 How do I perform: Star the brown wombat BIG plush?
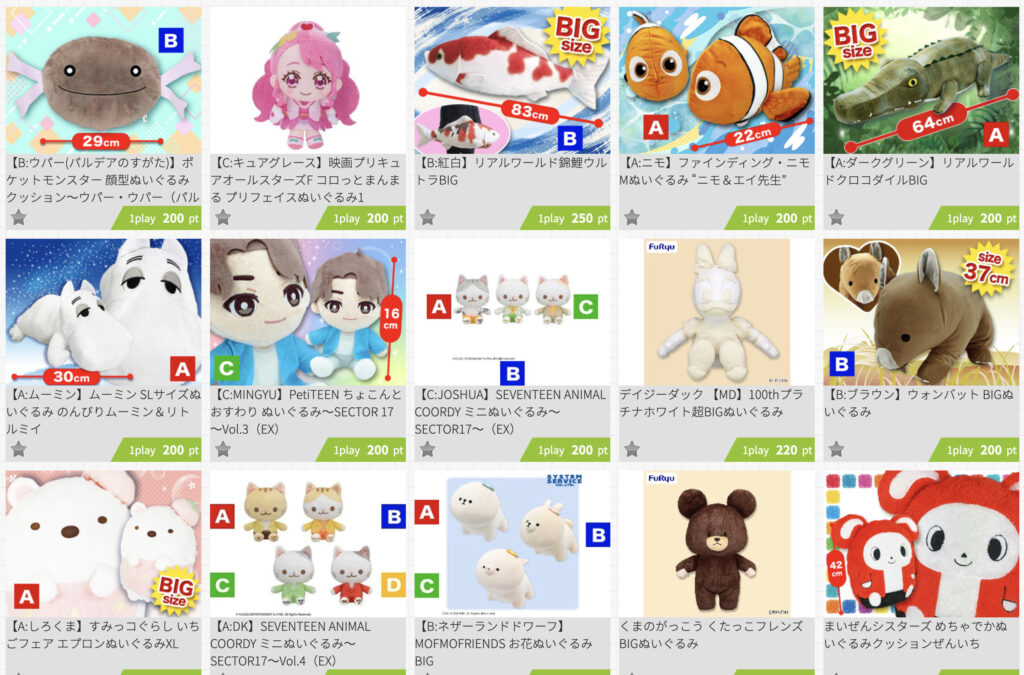tap(836, 449)
